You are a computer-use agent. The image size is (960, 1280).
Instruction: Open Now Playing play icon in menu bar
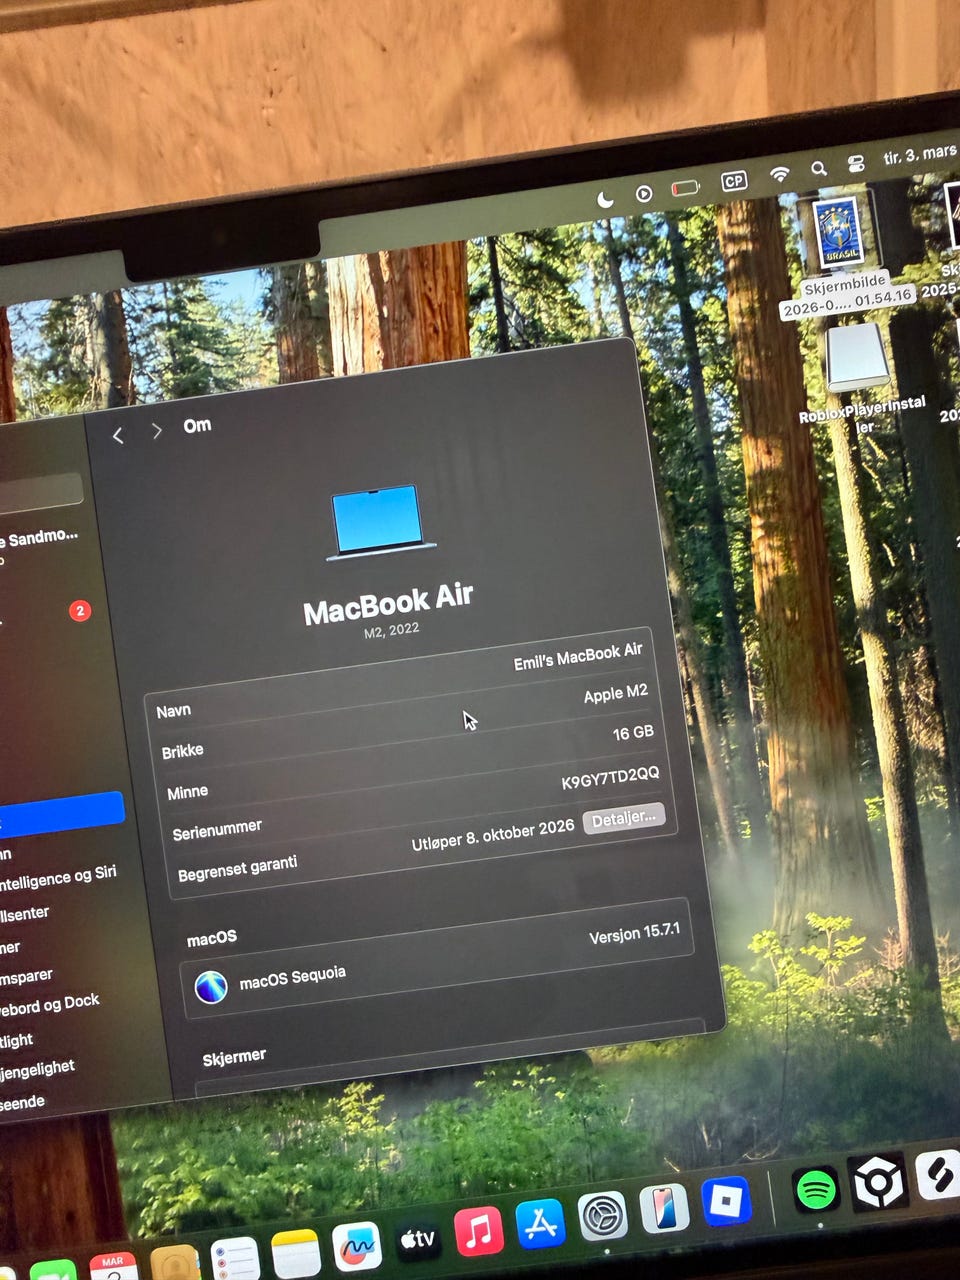pyautogui.click(x=645, y=194)
